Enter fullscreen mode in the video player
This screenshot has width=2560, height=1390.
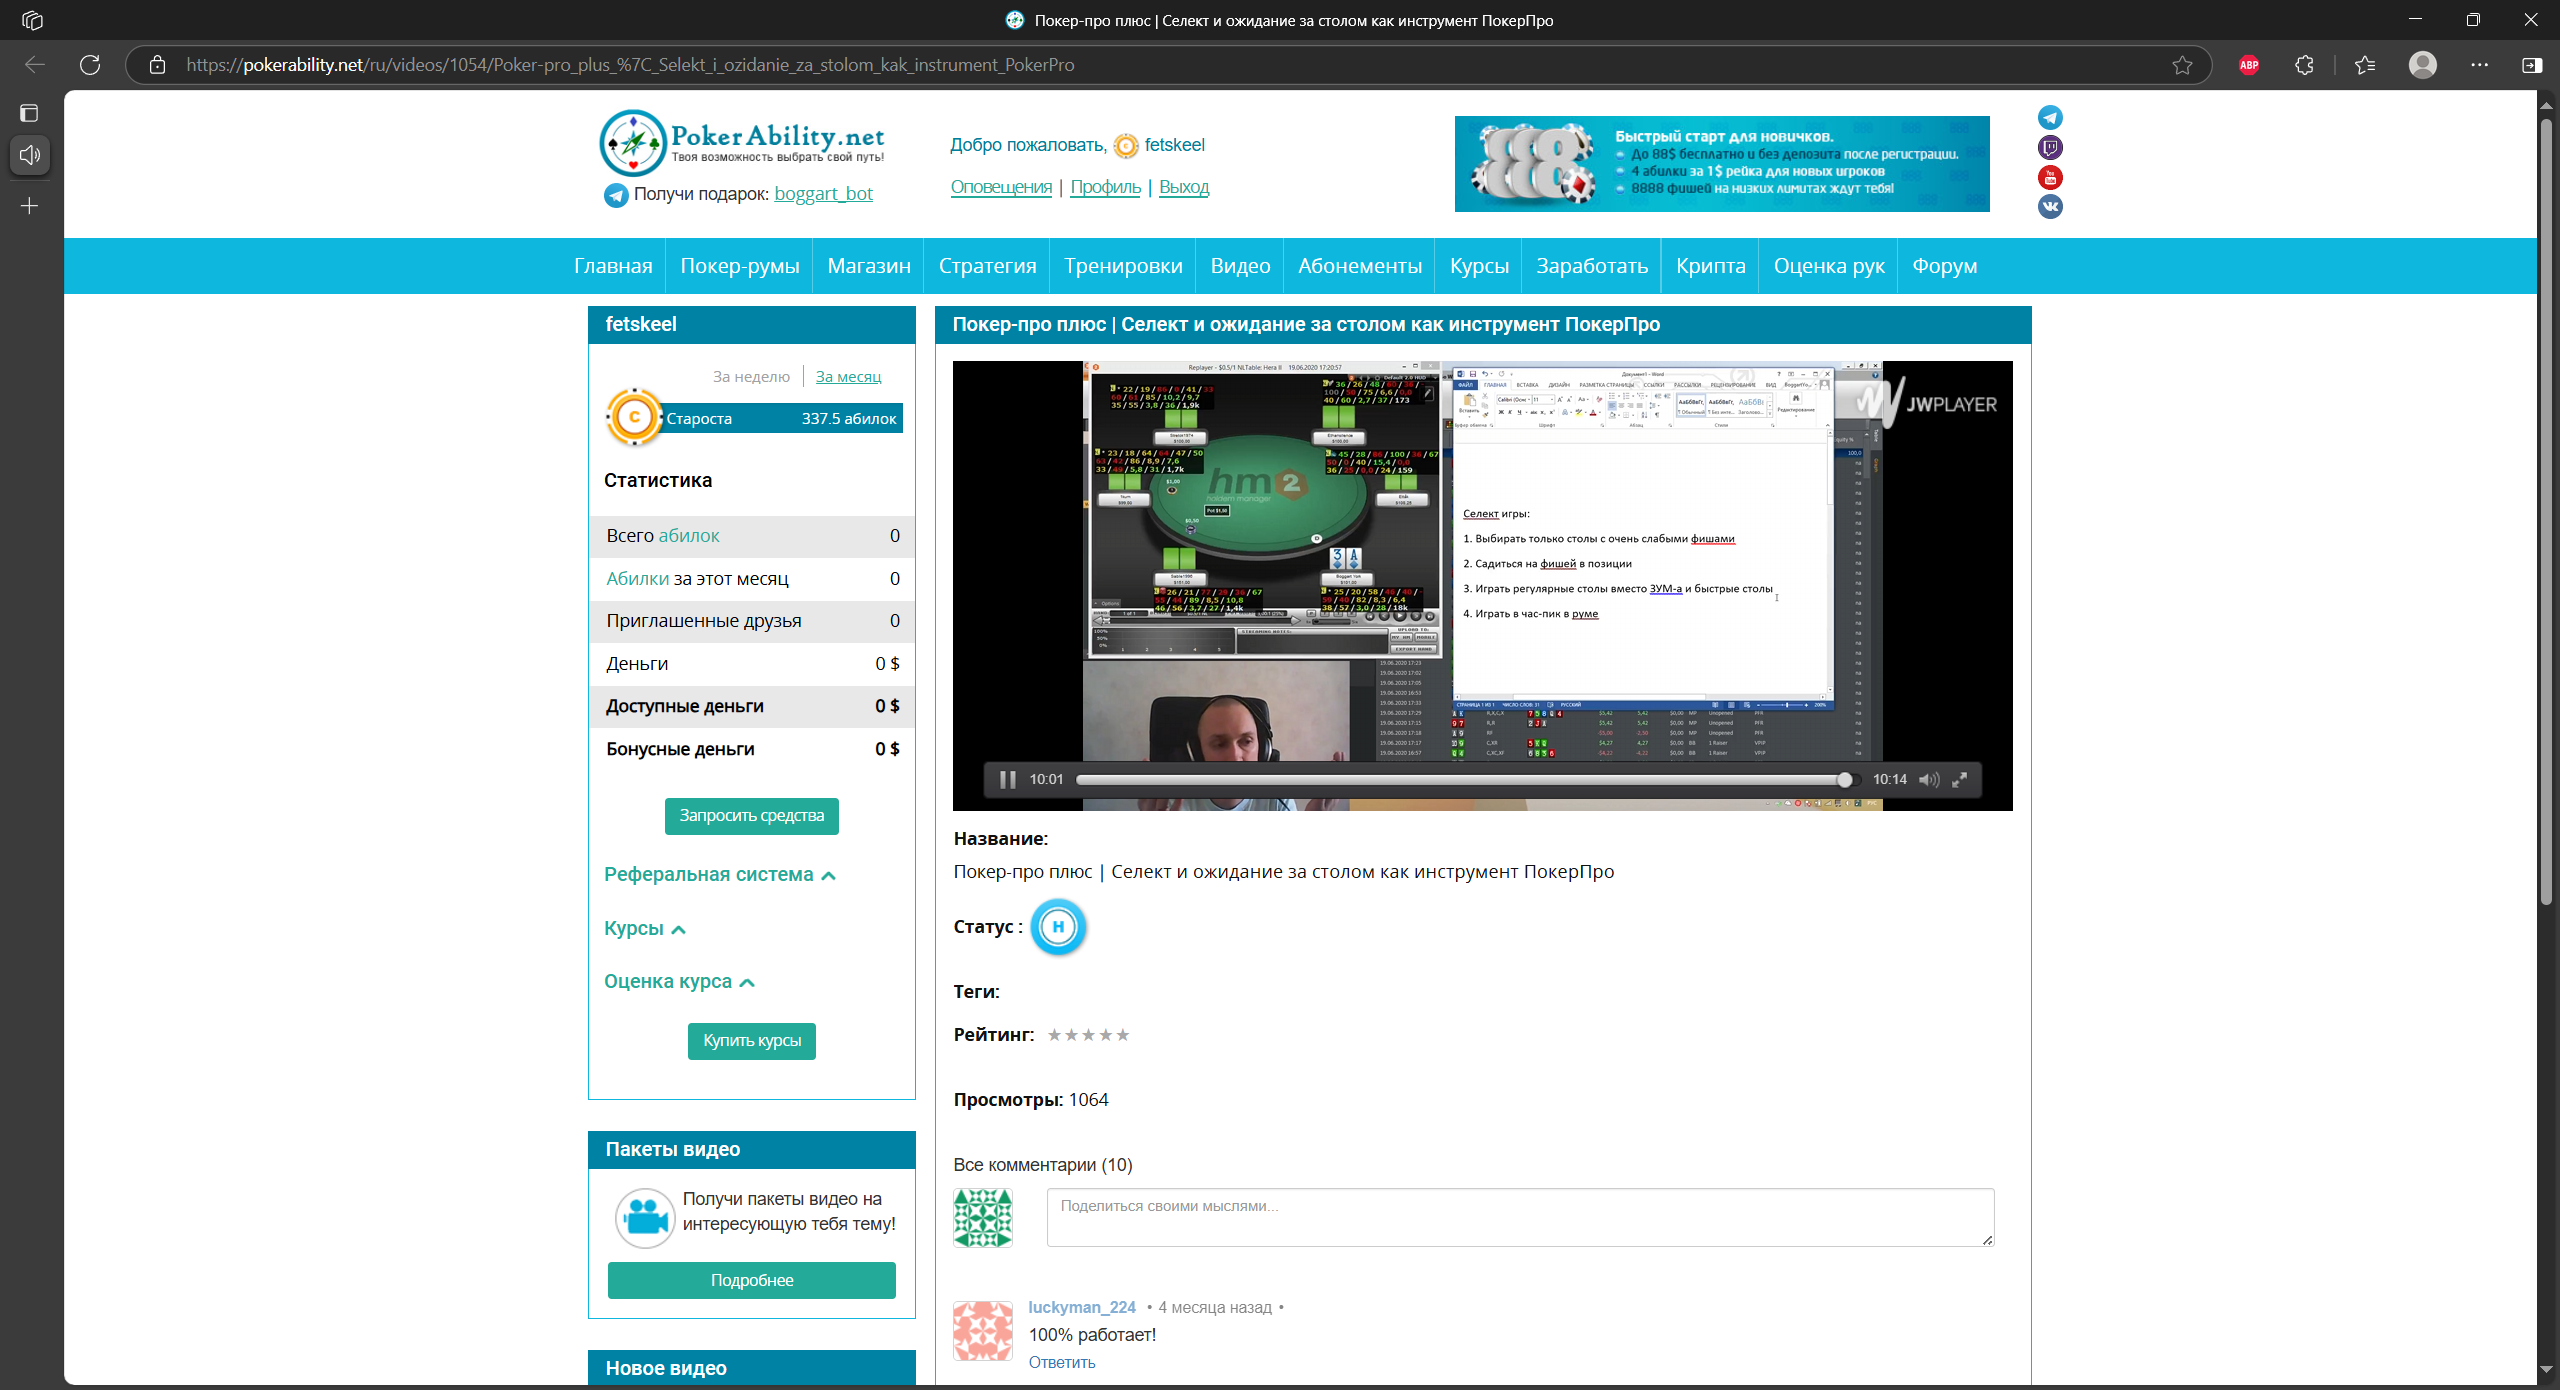coord(1960,779)
